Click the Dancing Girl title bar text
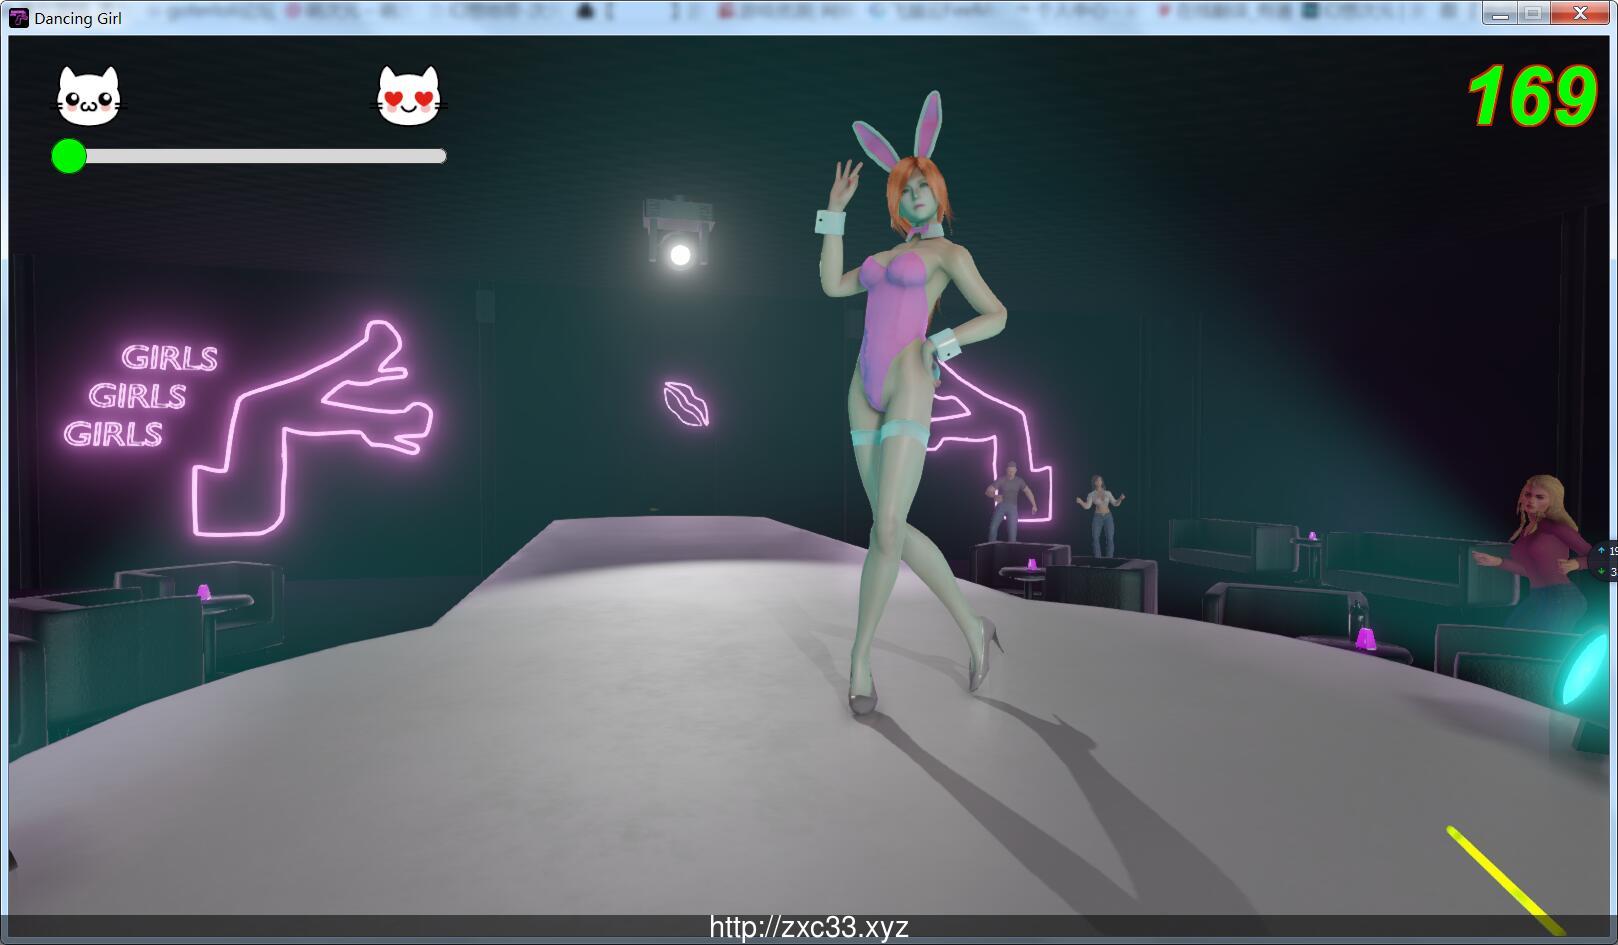This screenshot has width=1618, height=945. pos(76,17)
